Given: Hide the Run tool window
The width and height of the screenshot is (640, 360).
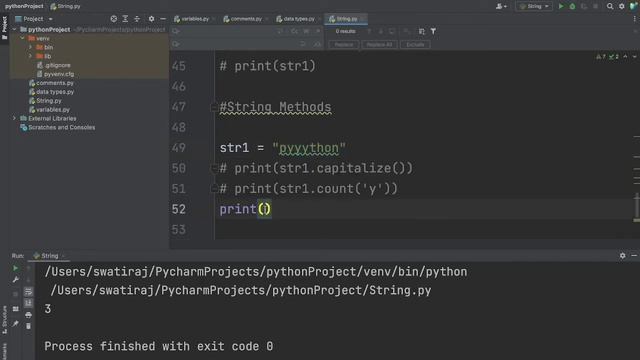Looking at the screenshot, I should tap(634, 256).
